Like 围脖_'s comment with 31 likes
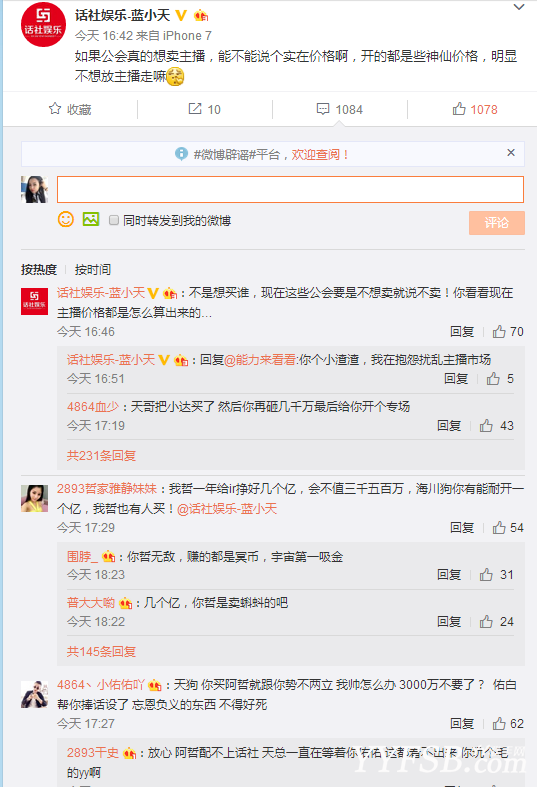This screenshot has height=787, width=537. [497, 575]
